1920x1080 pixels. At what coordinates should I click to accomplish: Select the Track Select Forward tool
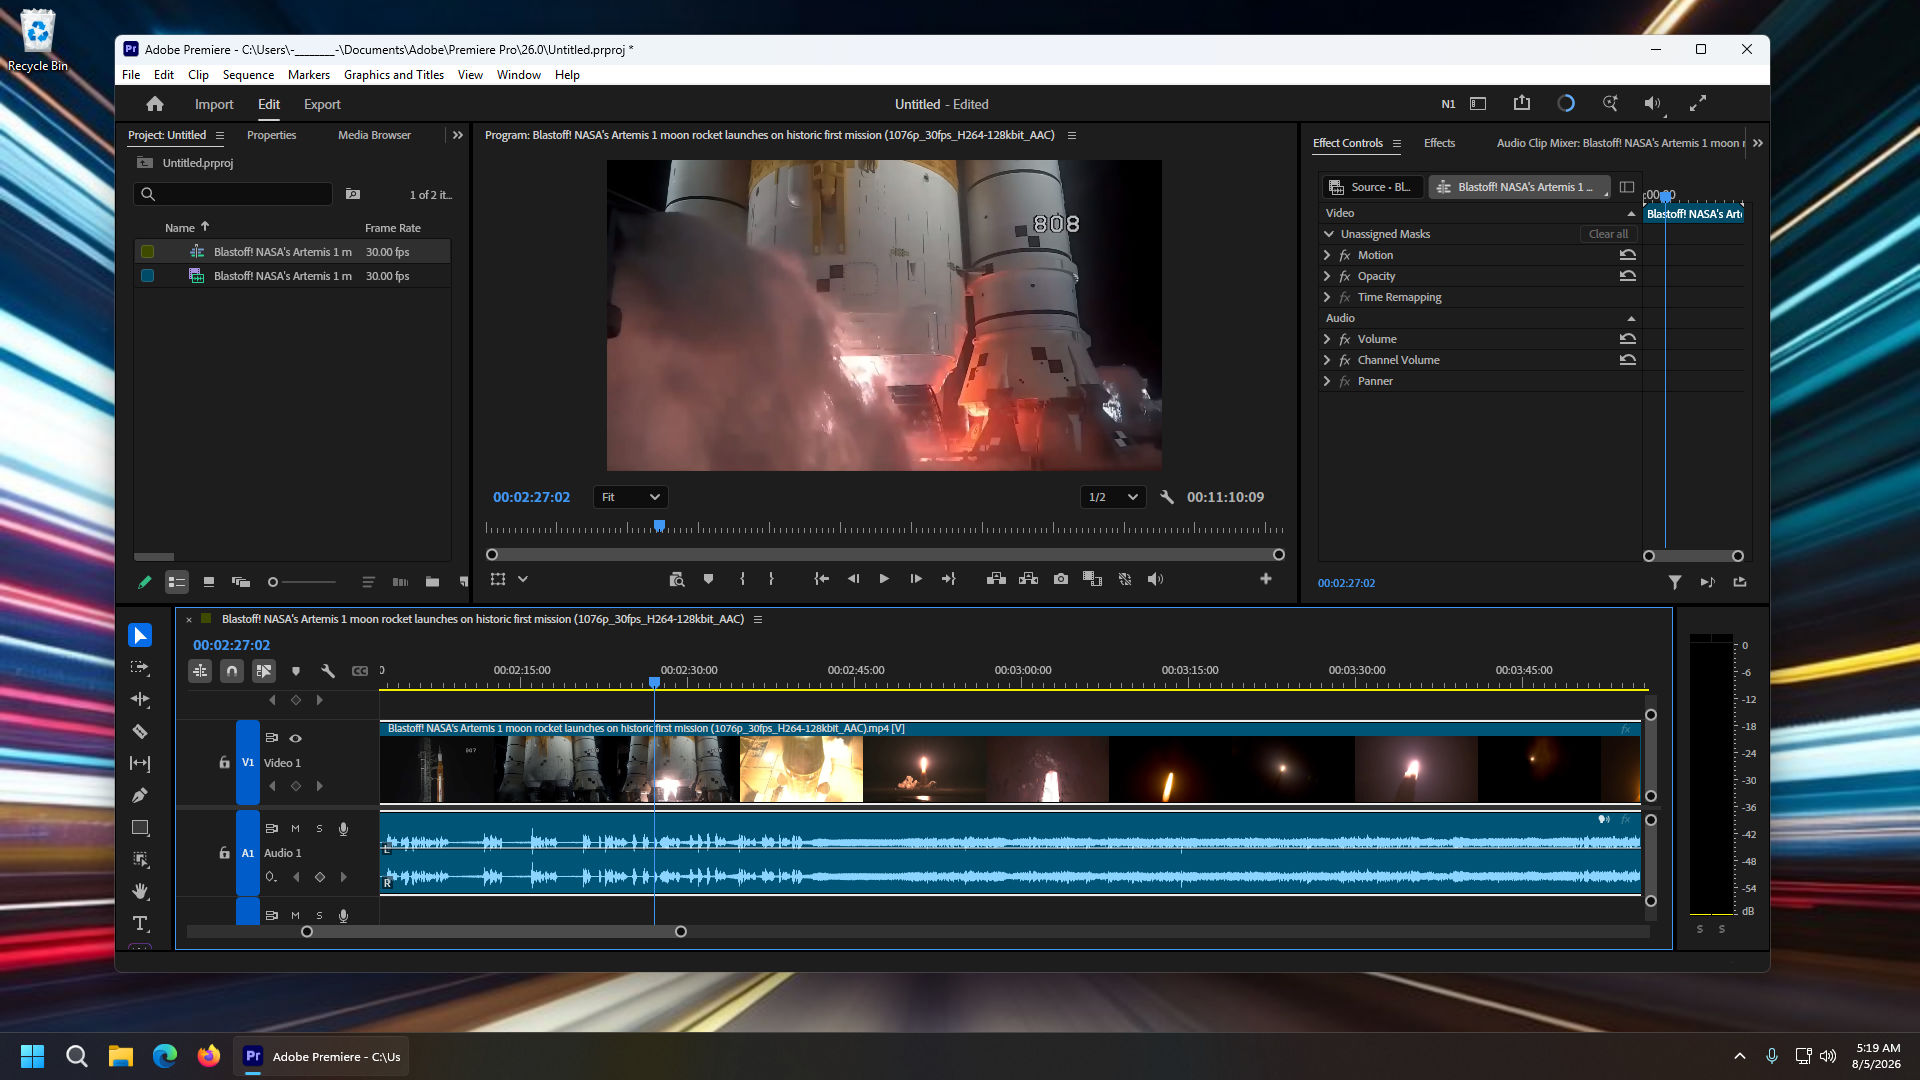click(140, 668)
